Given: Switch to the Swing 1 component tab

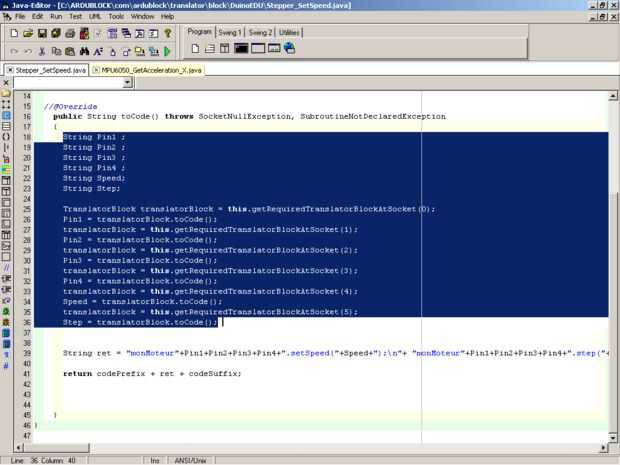Looking at the screenshot, I should tap(230, 32).
